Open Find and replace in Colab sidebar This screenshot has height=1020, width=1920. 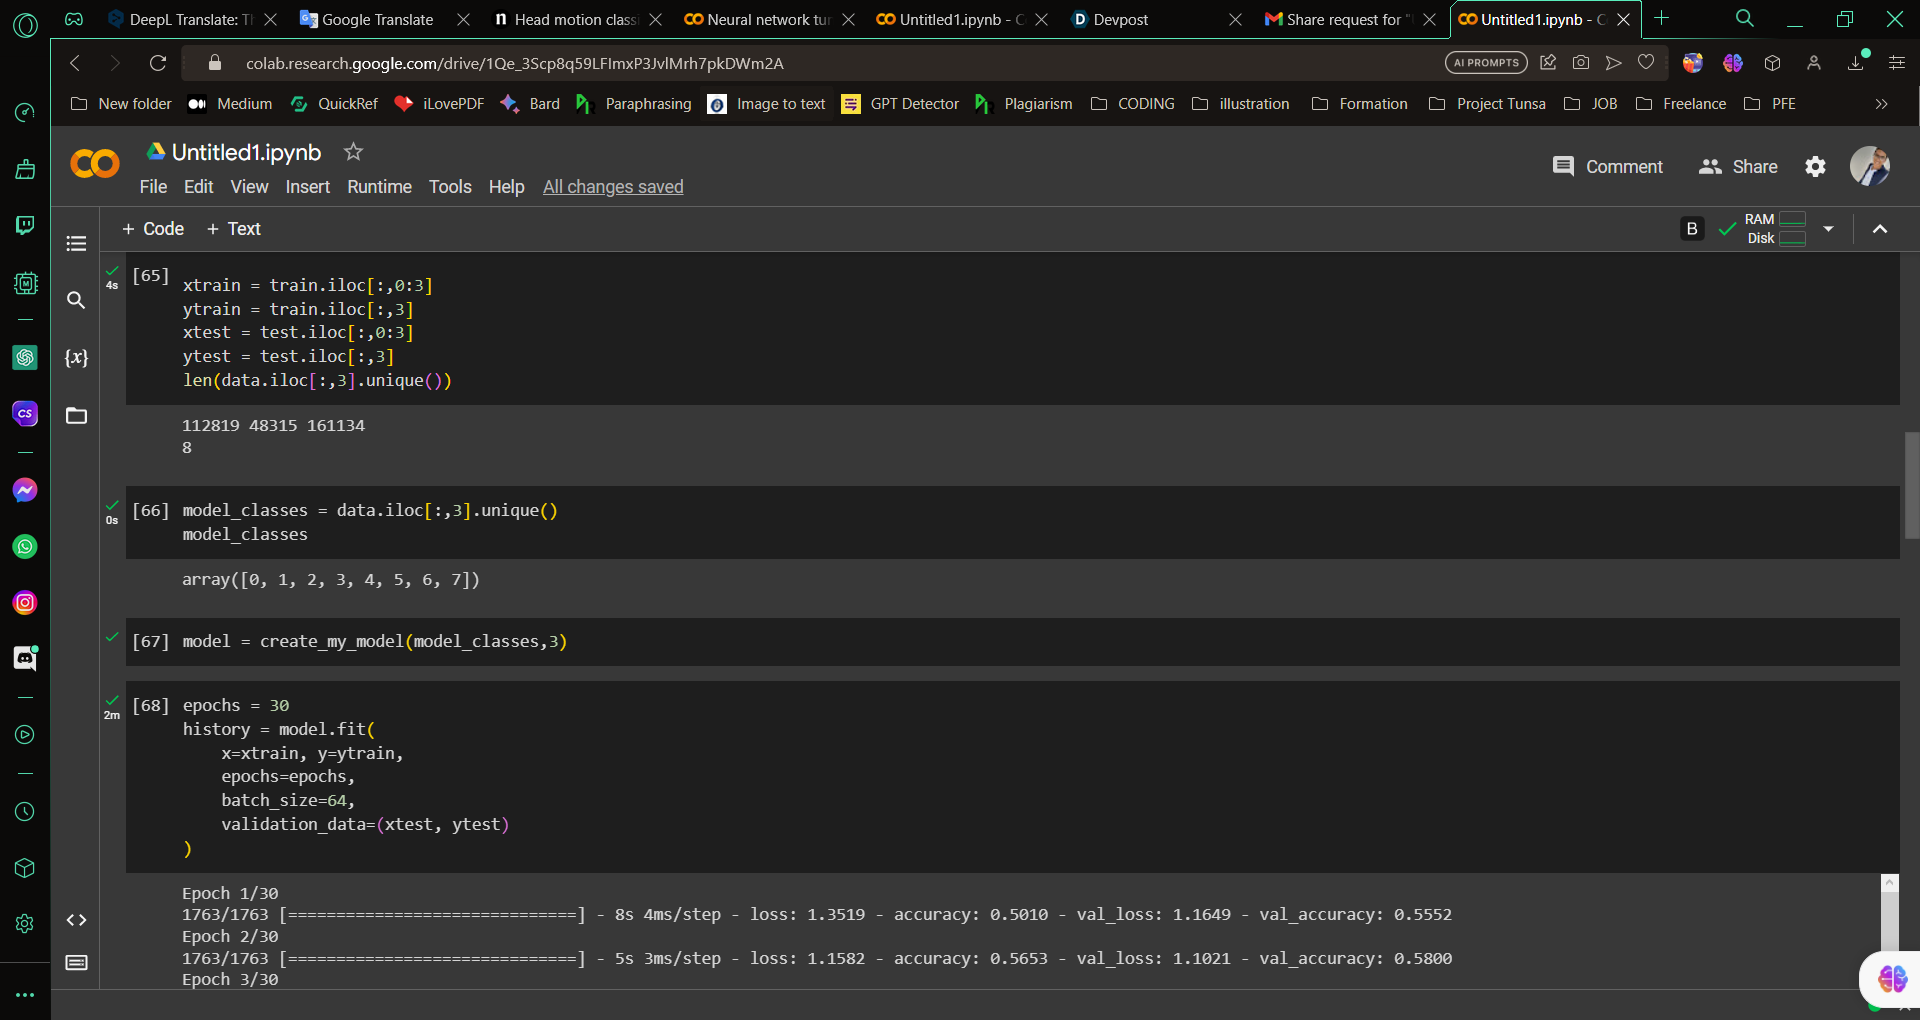[76, 300]
